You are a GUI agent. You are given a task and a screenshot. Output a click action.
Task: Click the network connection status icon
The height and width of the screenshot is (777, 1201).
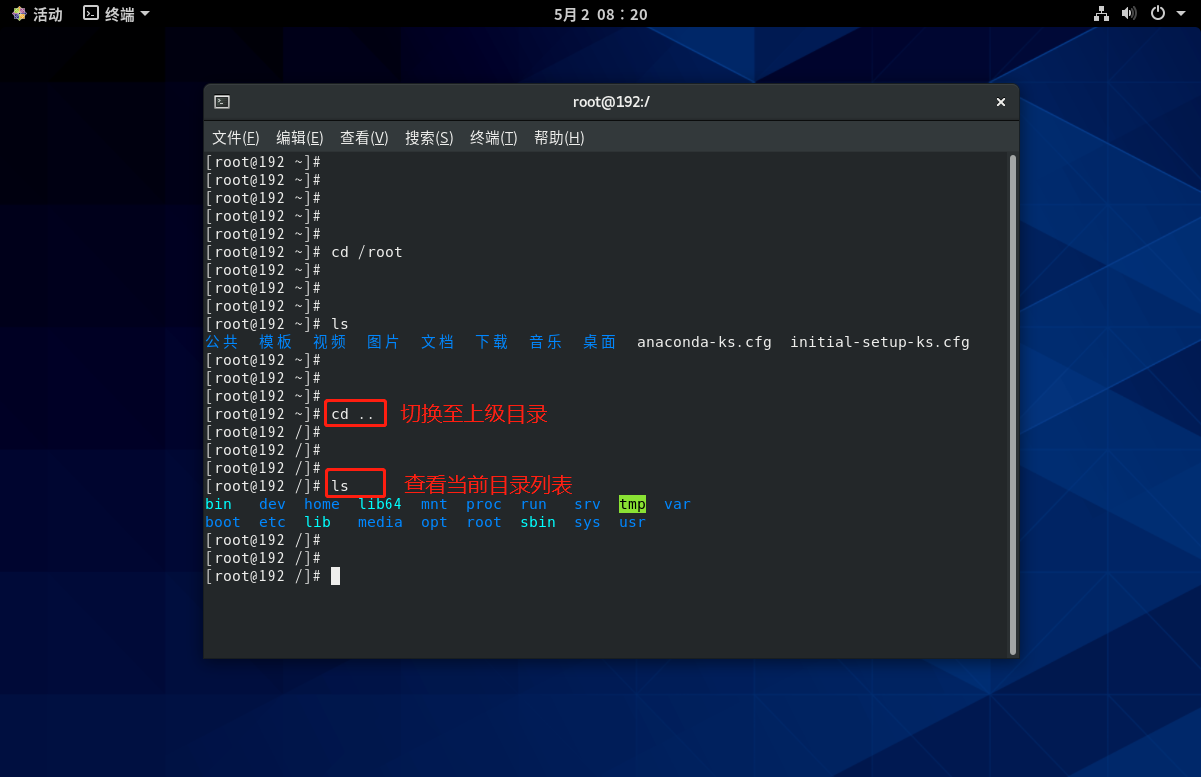(1101, 13)
